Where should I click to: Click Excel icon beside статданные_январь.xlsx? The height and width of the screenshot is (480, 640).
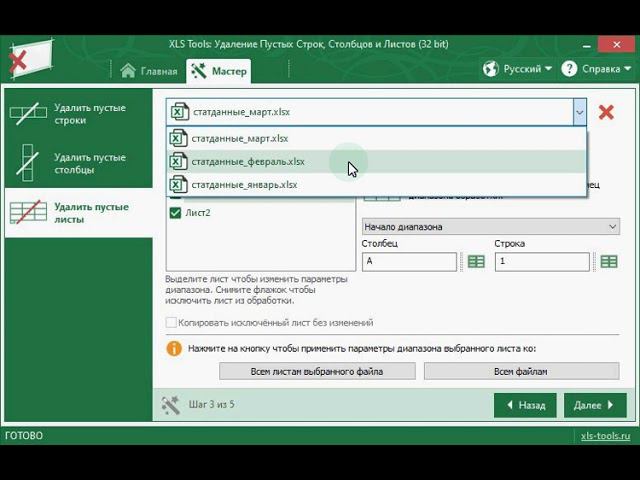178,185
